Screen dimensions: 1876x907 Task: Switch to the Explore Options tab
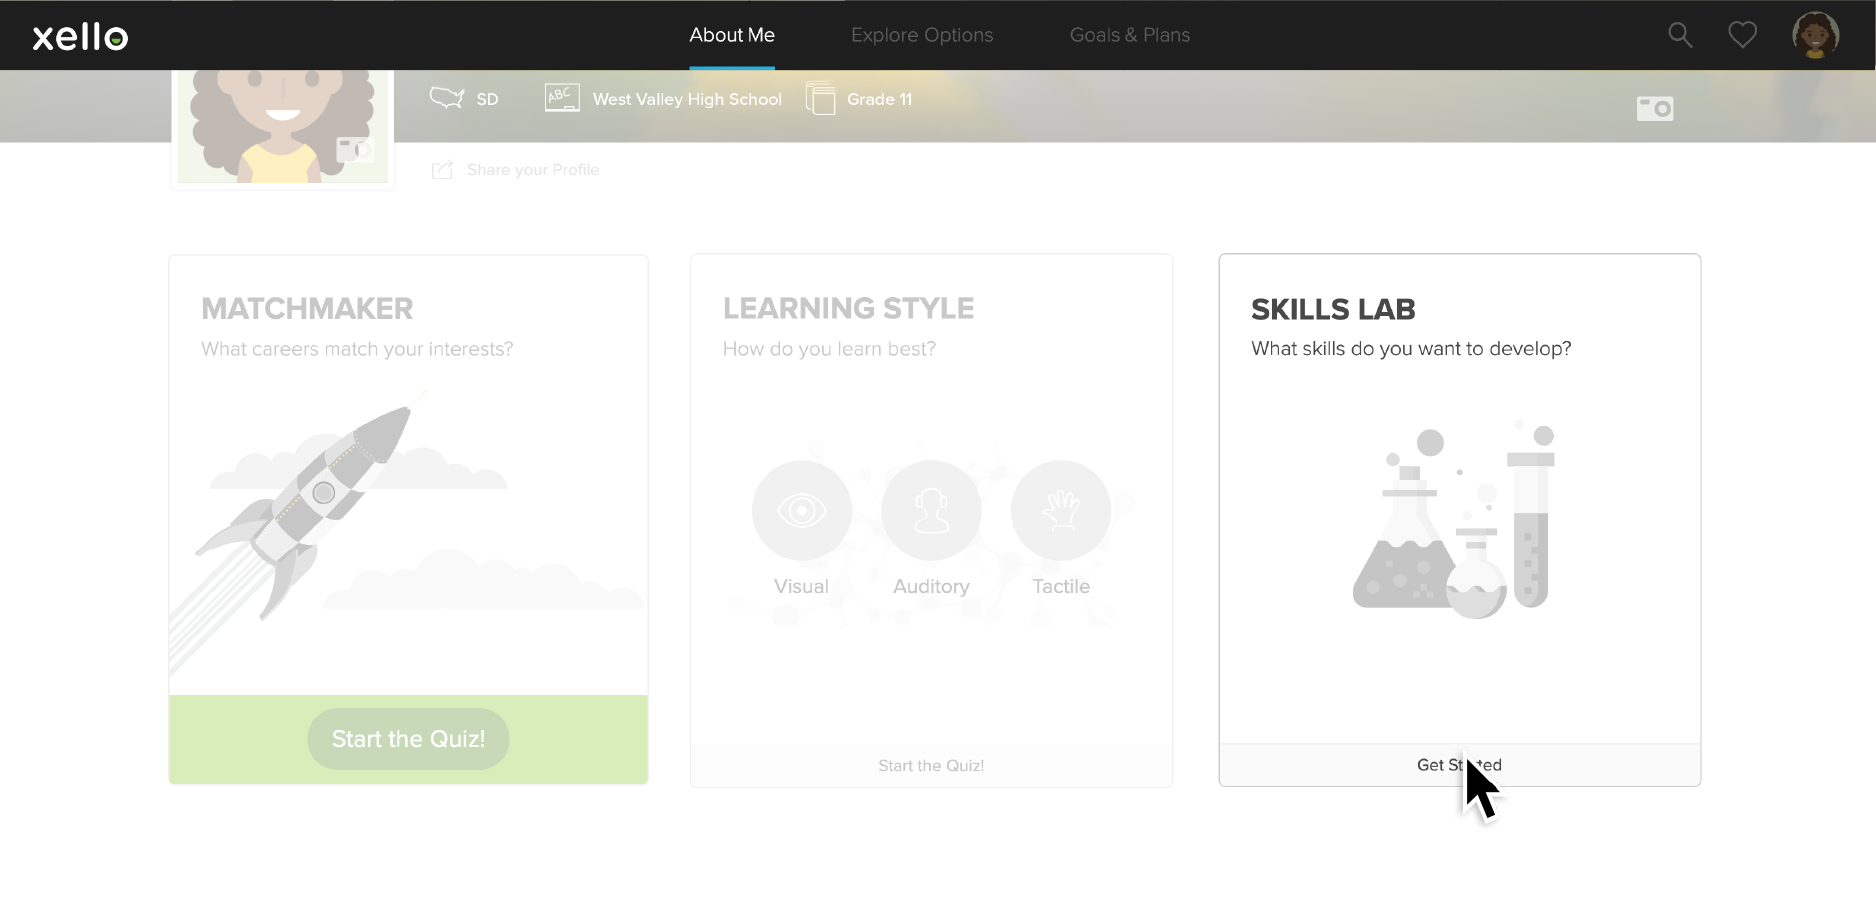point(922,35)
